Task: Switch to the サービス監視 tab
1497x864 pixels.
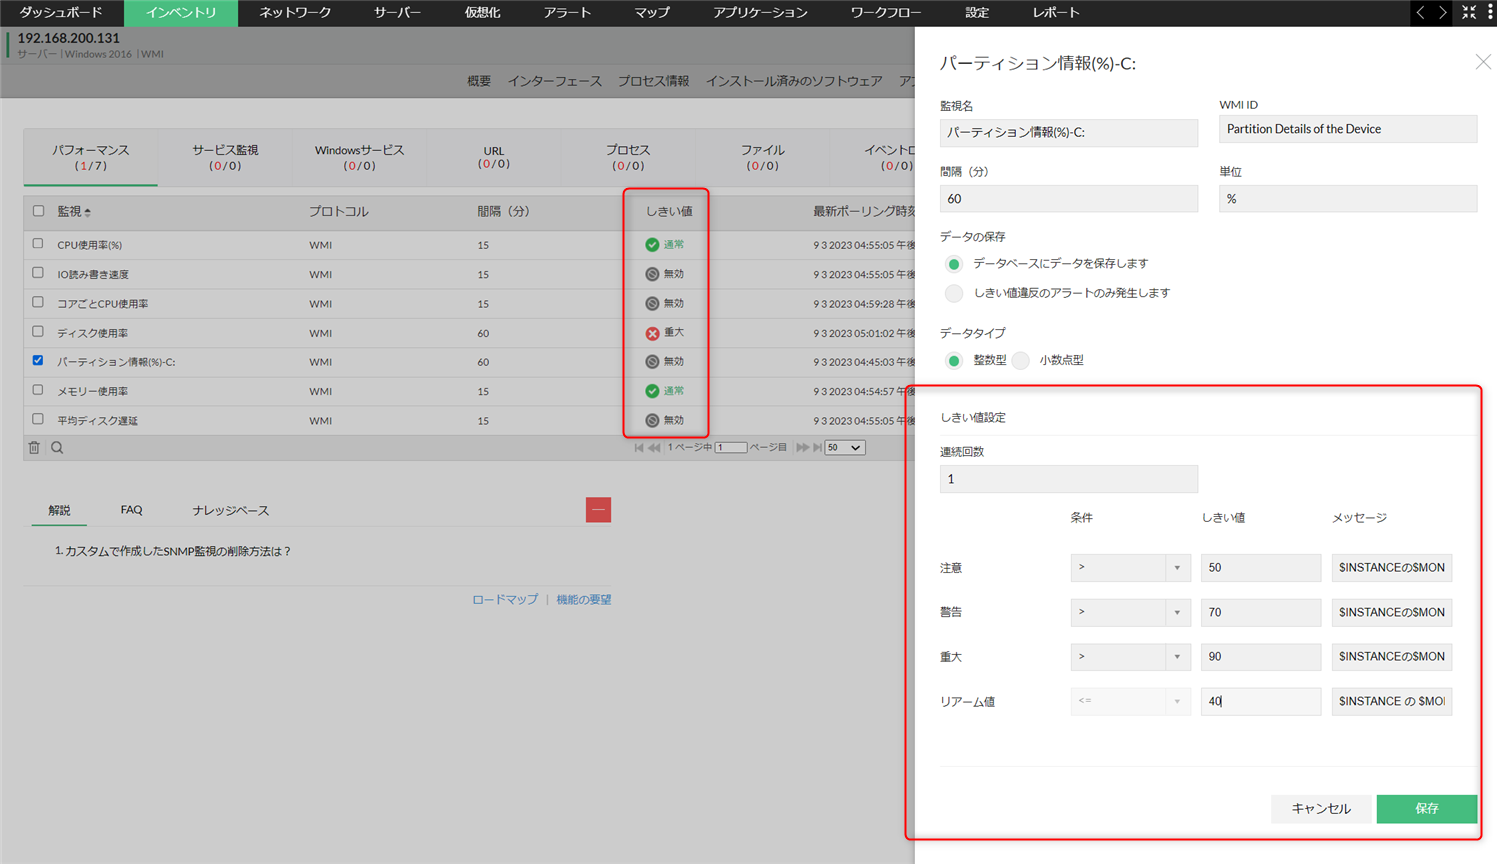Action: 225,157
